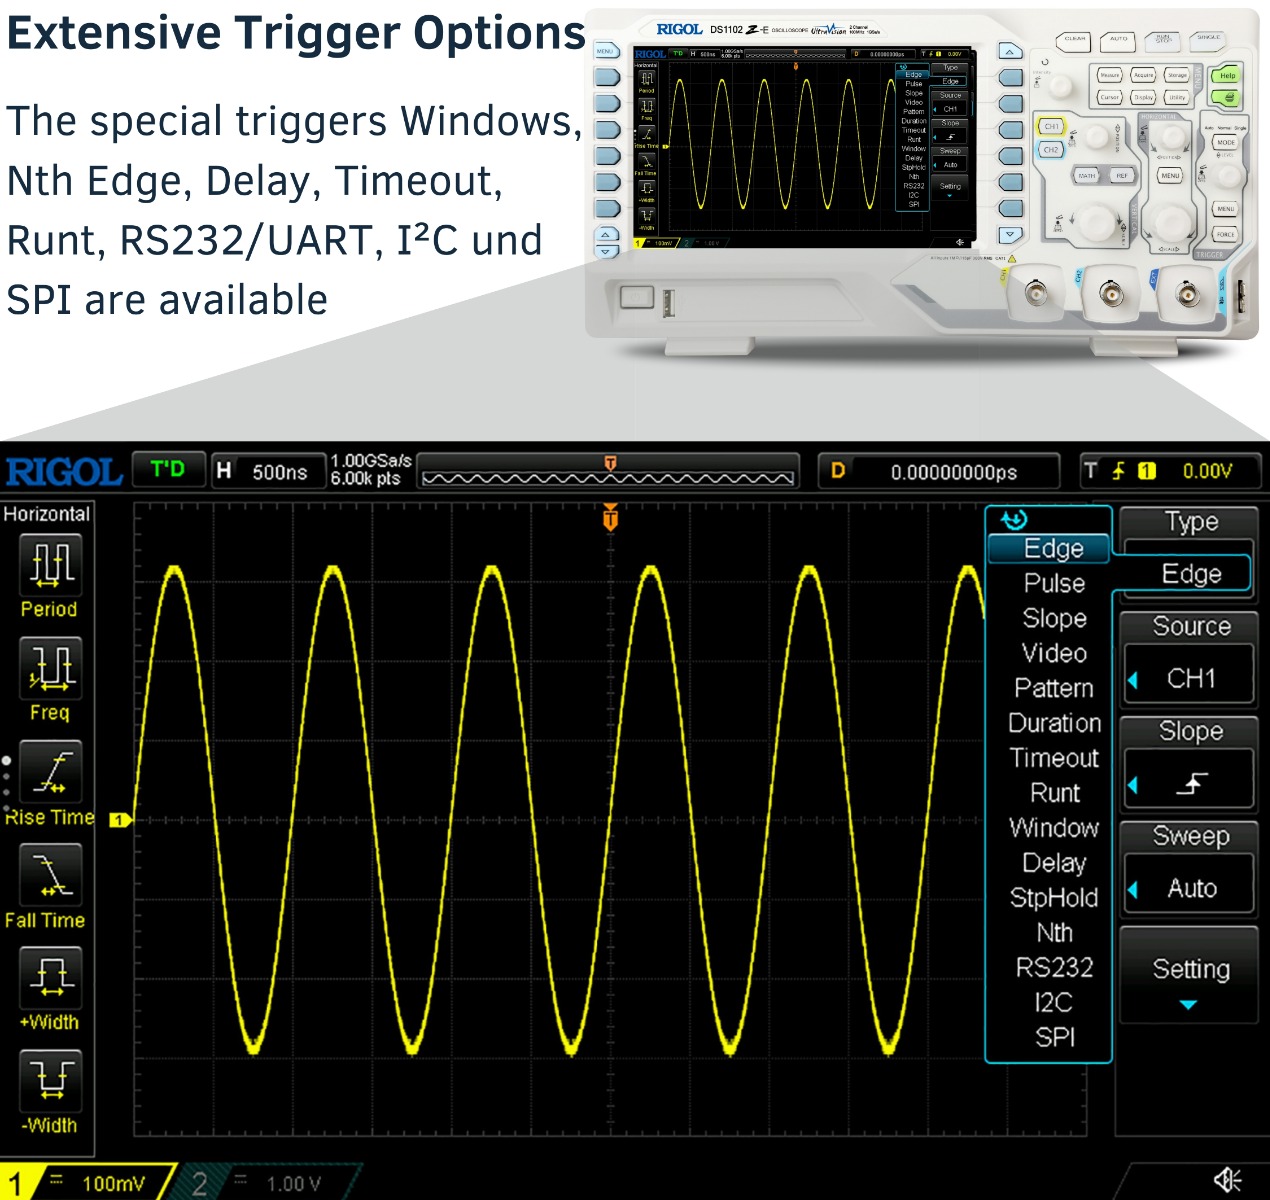This screenshot has height=1200, width=1270.
Task: Click the menu scroll knob icon above Edge
Action: [1013, 520]
